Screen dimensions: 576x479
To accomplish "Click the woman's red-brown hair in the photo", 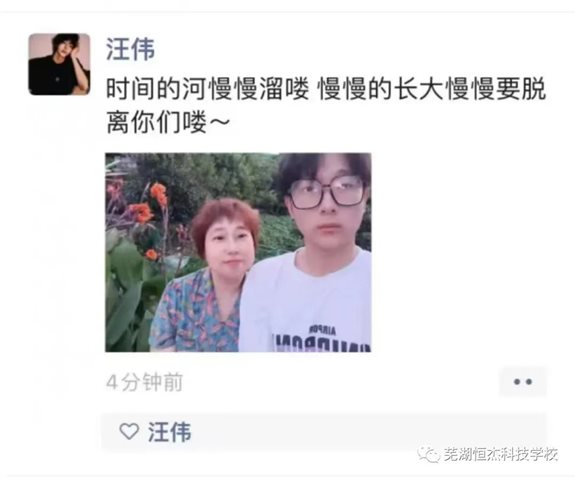I will click(x=224, y=219).
